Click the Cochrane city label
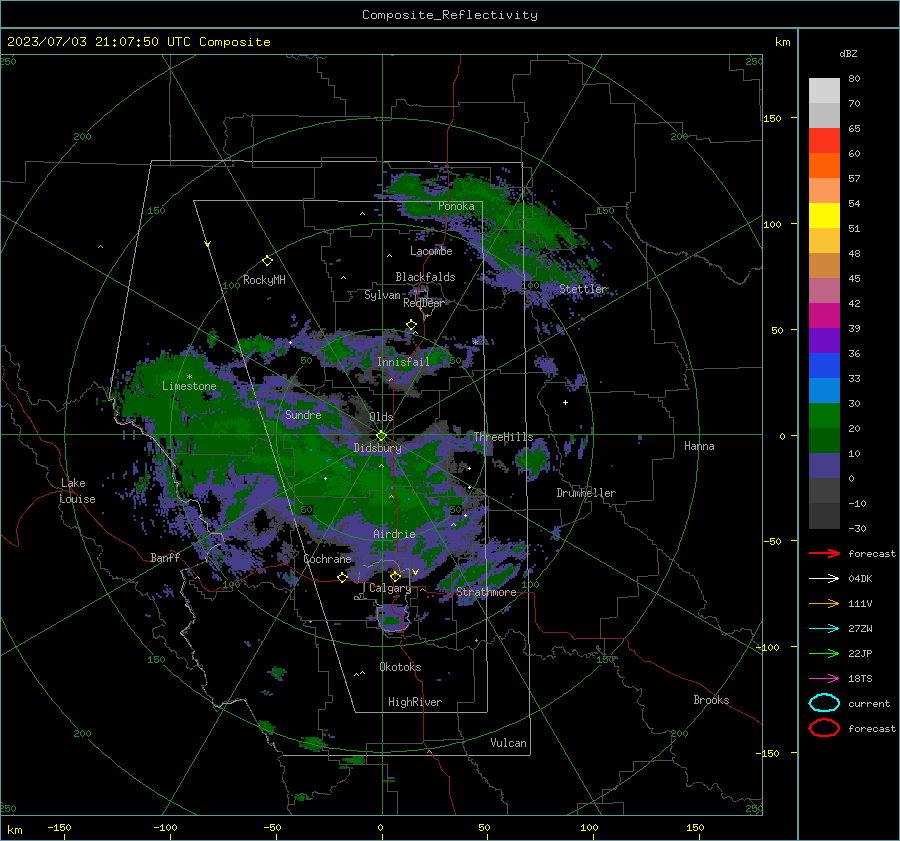This screenshot has height=841, width=900. 327,559
